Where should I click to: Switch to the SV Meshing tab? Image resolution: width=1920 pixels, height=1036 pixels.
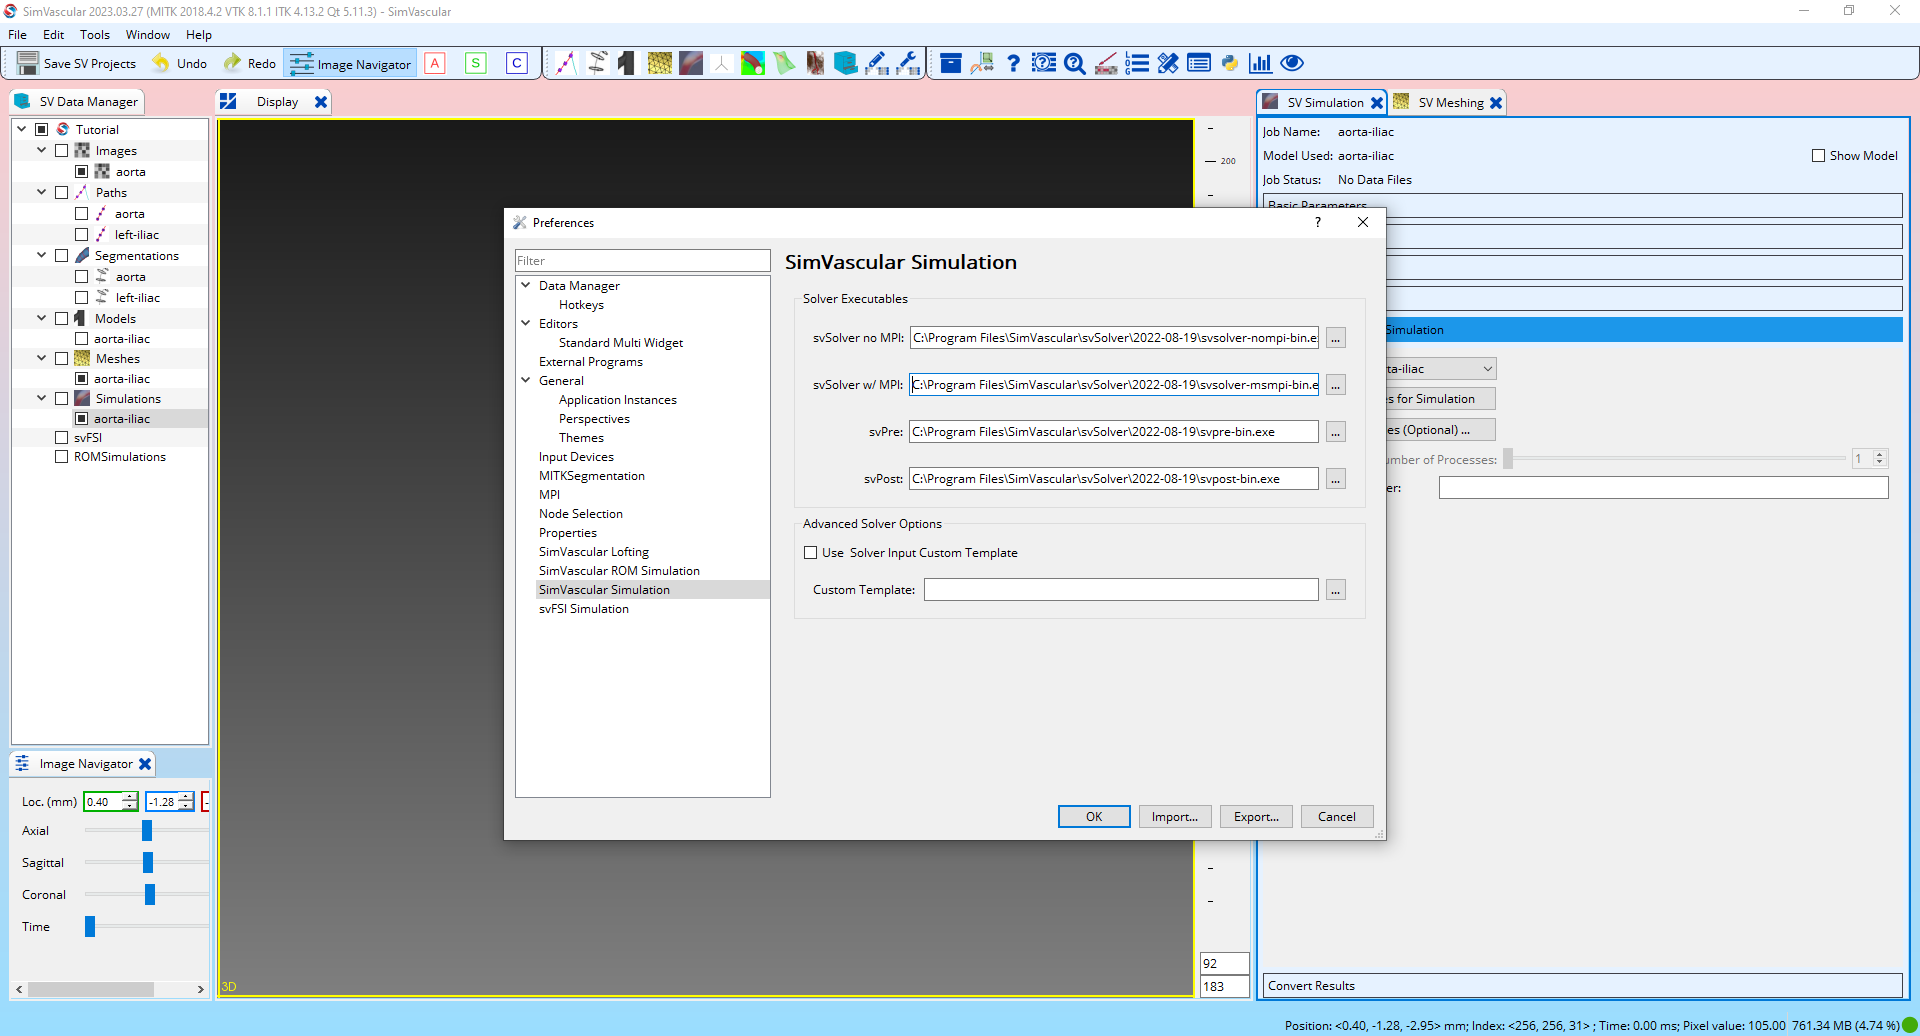coord(1449,103)
